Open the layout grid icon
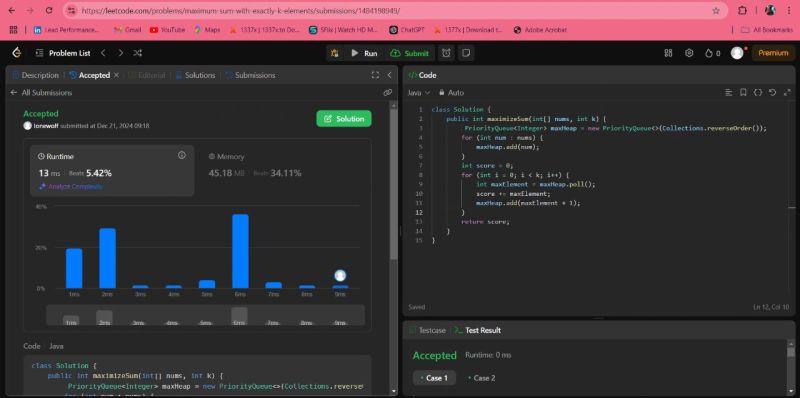Screen dimensions: 800x398 [668, 53]
